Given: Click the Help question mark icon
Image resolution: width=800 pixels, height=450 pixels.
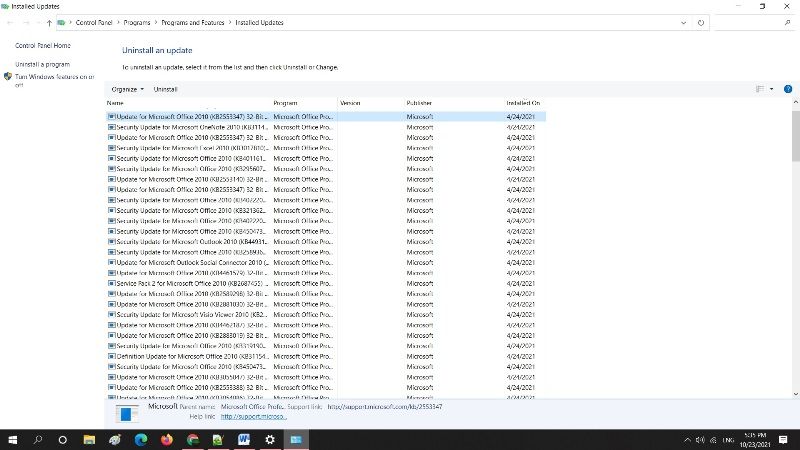Looking at the screenshot, I should (788, 89).
